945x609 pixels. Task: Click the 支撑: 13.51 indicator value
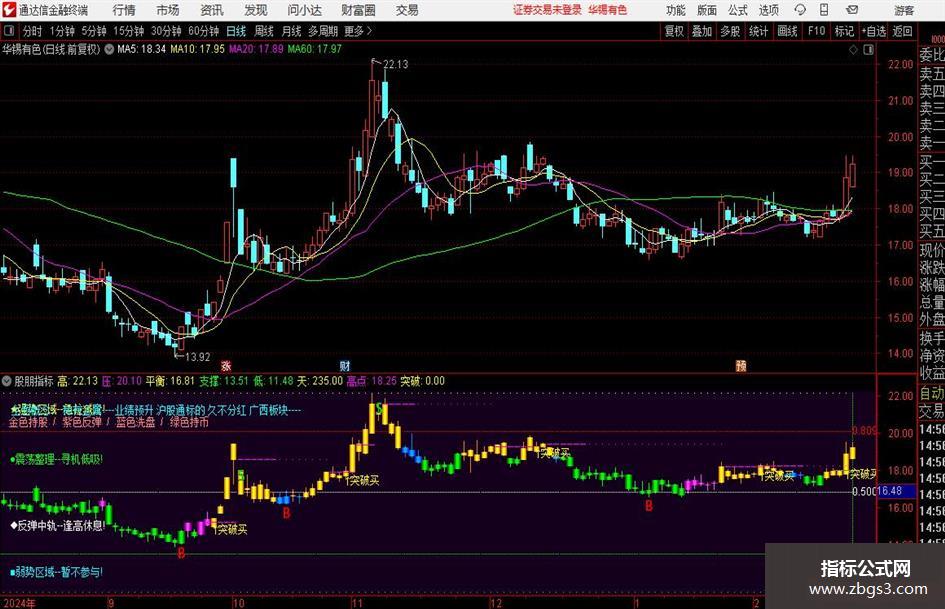click(x=224, y=380)
